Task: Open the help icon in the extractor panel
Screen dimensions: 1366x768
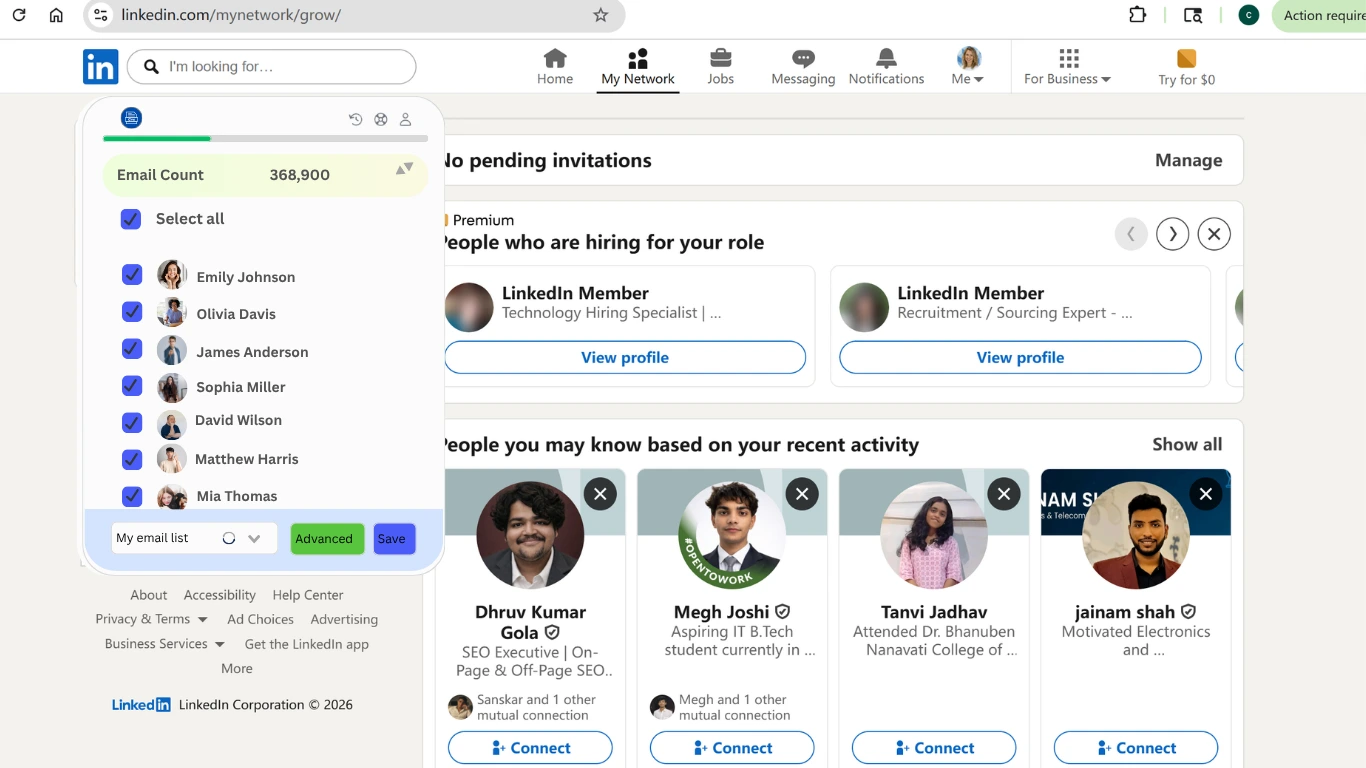Action: pos(380,118)
